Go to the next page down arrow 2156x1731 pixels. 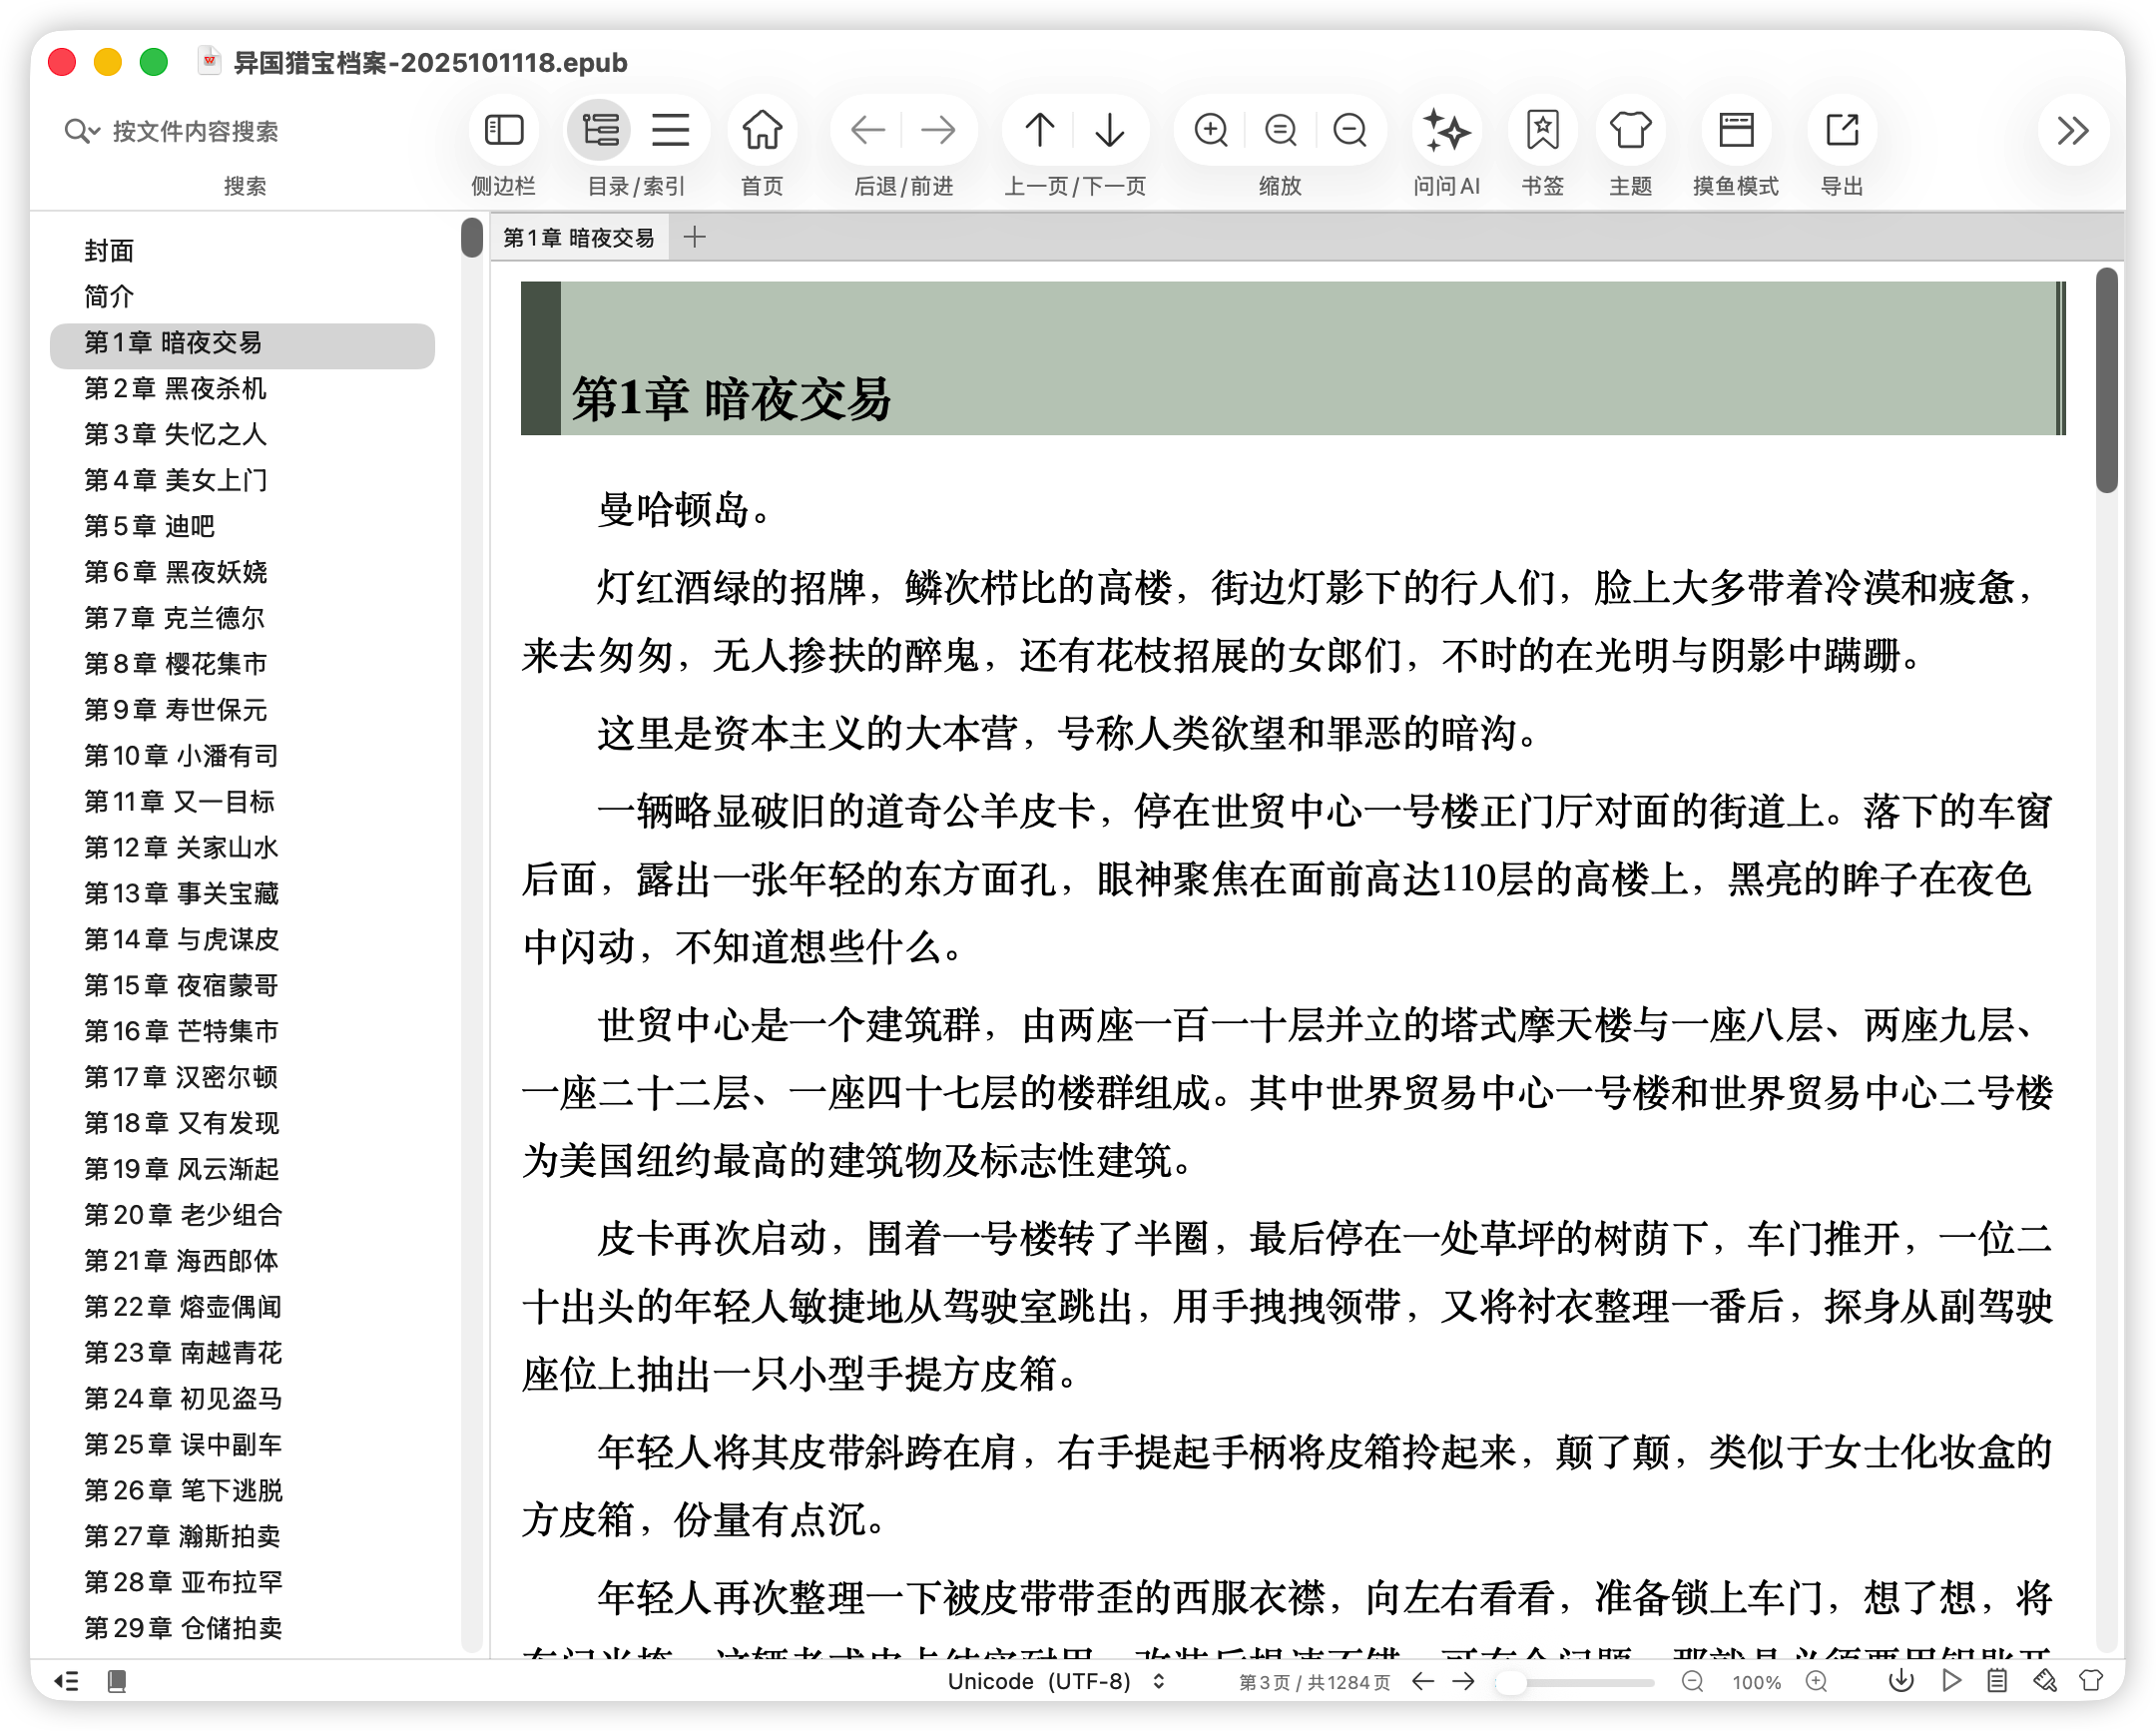[1110, 130]
